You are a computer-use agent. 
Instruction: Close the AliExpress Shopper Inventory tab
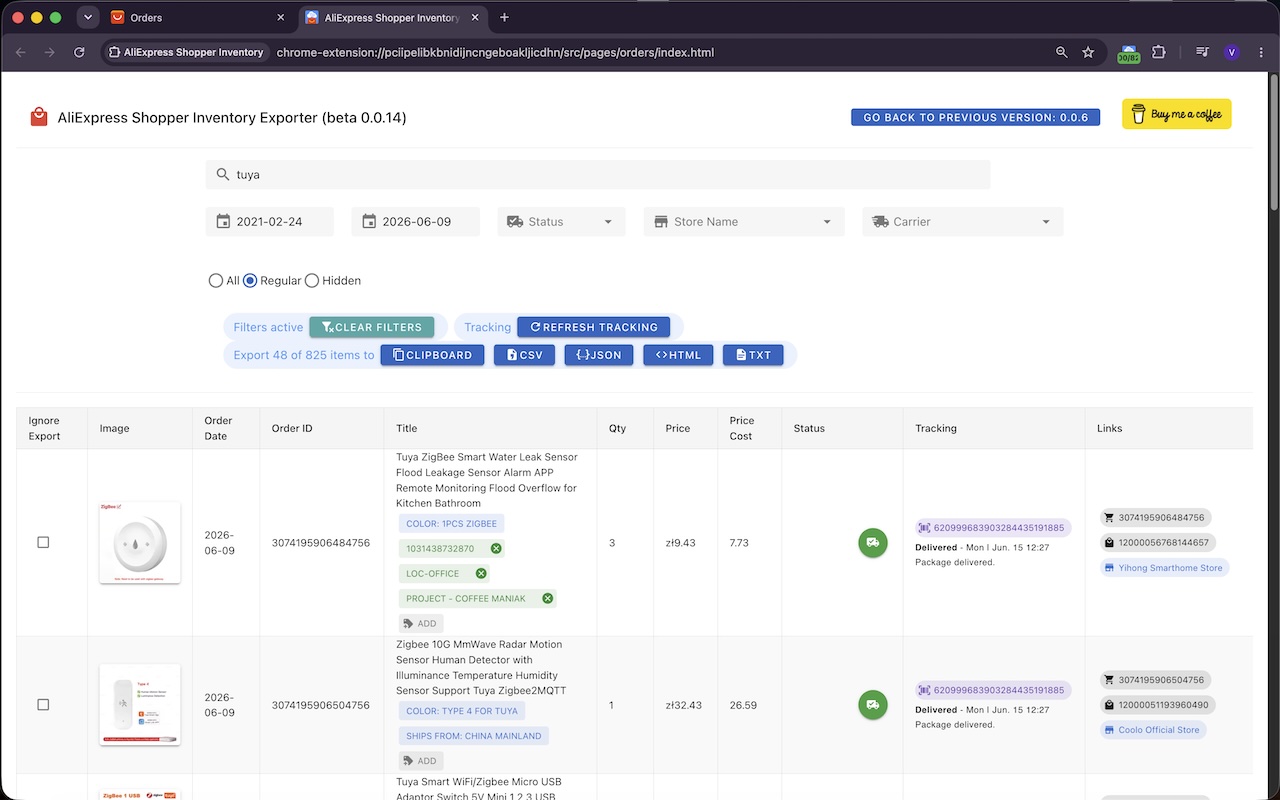476,17
